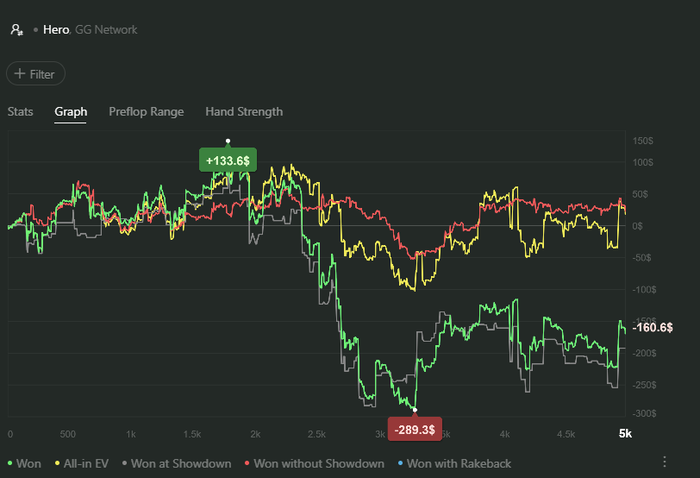Switch to the Stats tab
Image resolution: width=700 pixels, height=478 pixels.
click(x=20, y=112)
